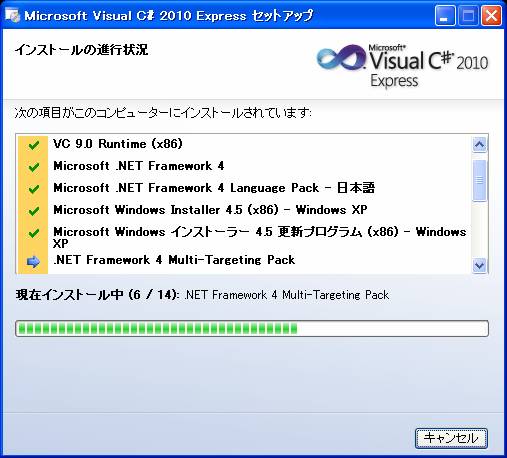Click checkmark next to Framework 4 Language Pack
Image resolution: width=507 pixels, height=458 pixels.
pos(33,189)
